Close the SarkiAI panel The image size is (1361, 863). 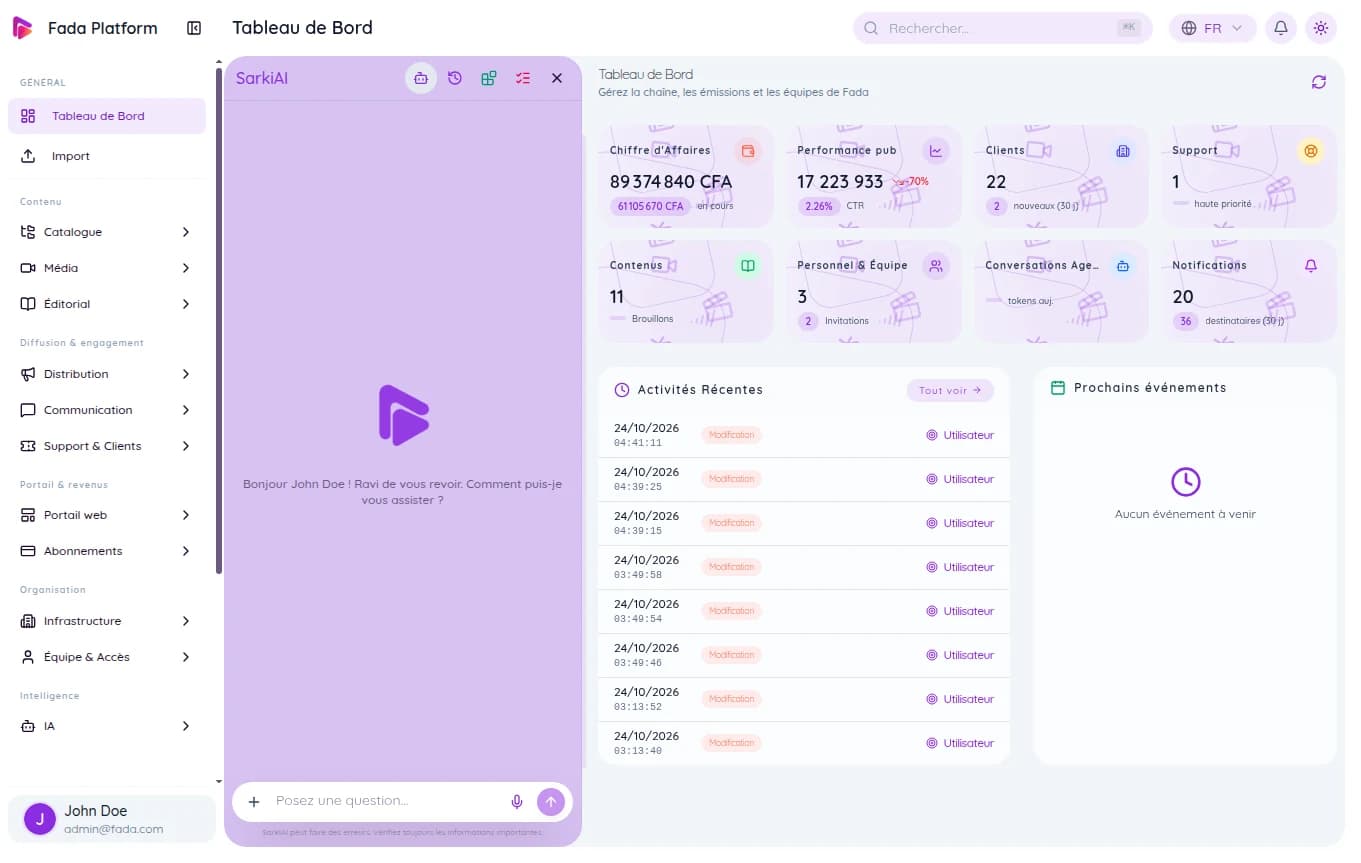click(557, 78)
